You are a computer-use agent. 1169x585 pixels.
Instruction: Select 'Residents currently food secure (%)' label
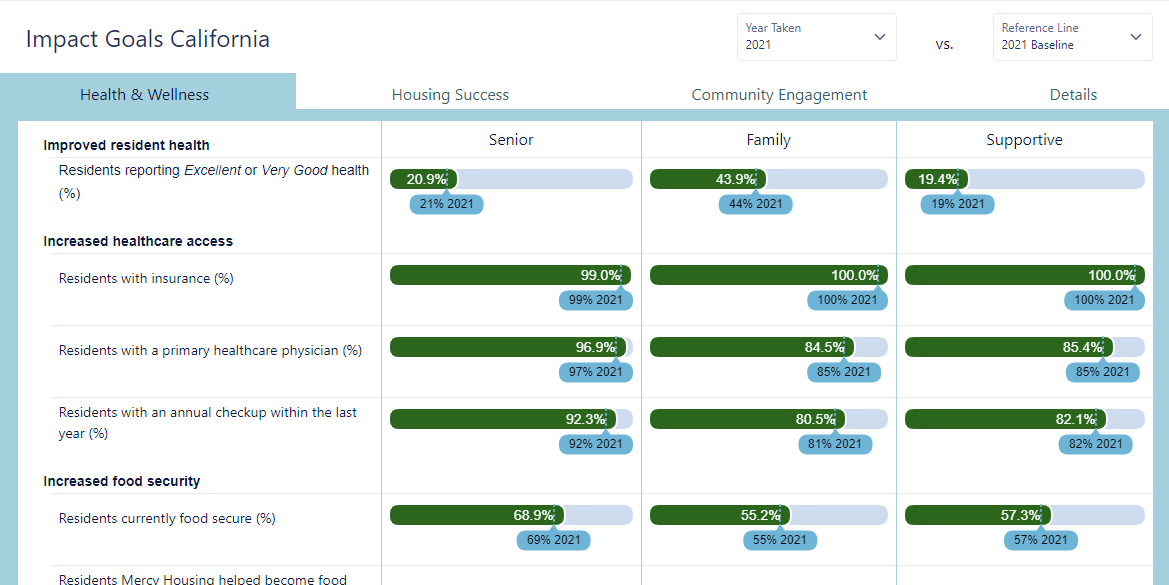click(167, 519)
